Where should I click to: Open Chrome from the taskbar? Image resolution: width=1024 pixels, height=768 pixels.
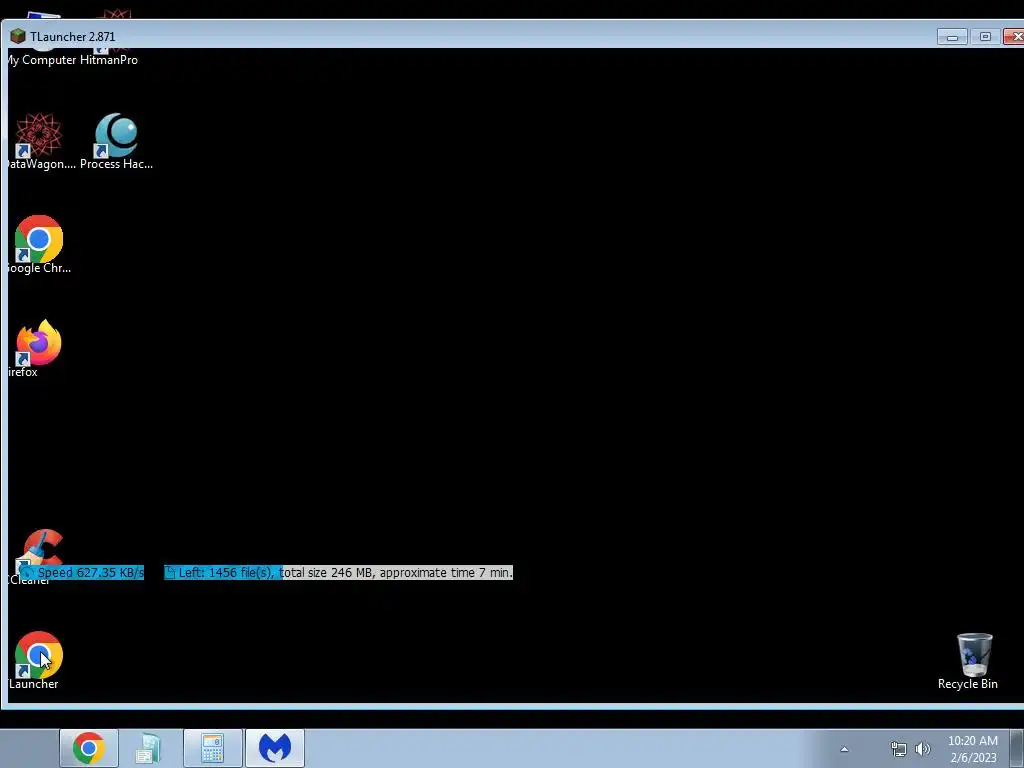[x=89, y=748]
